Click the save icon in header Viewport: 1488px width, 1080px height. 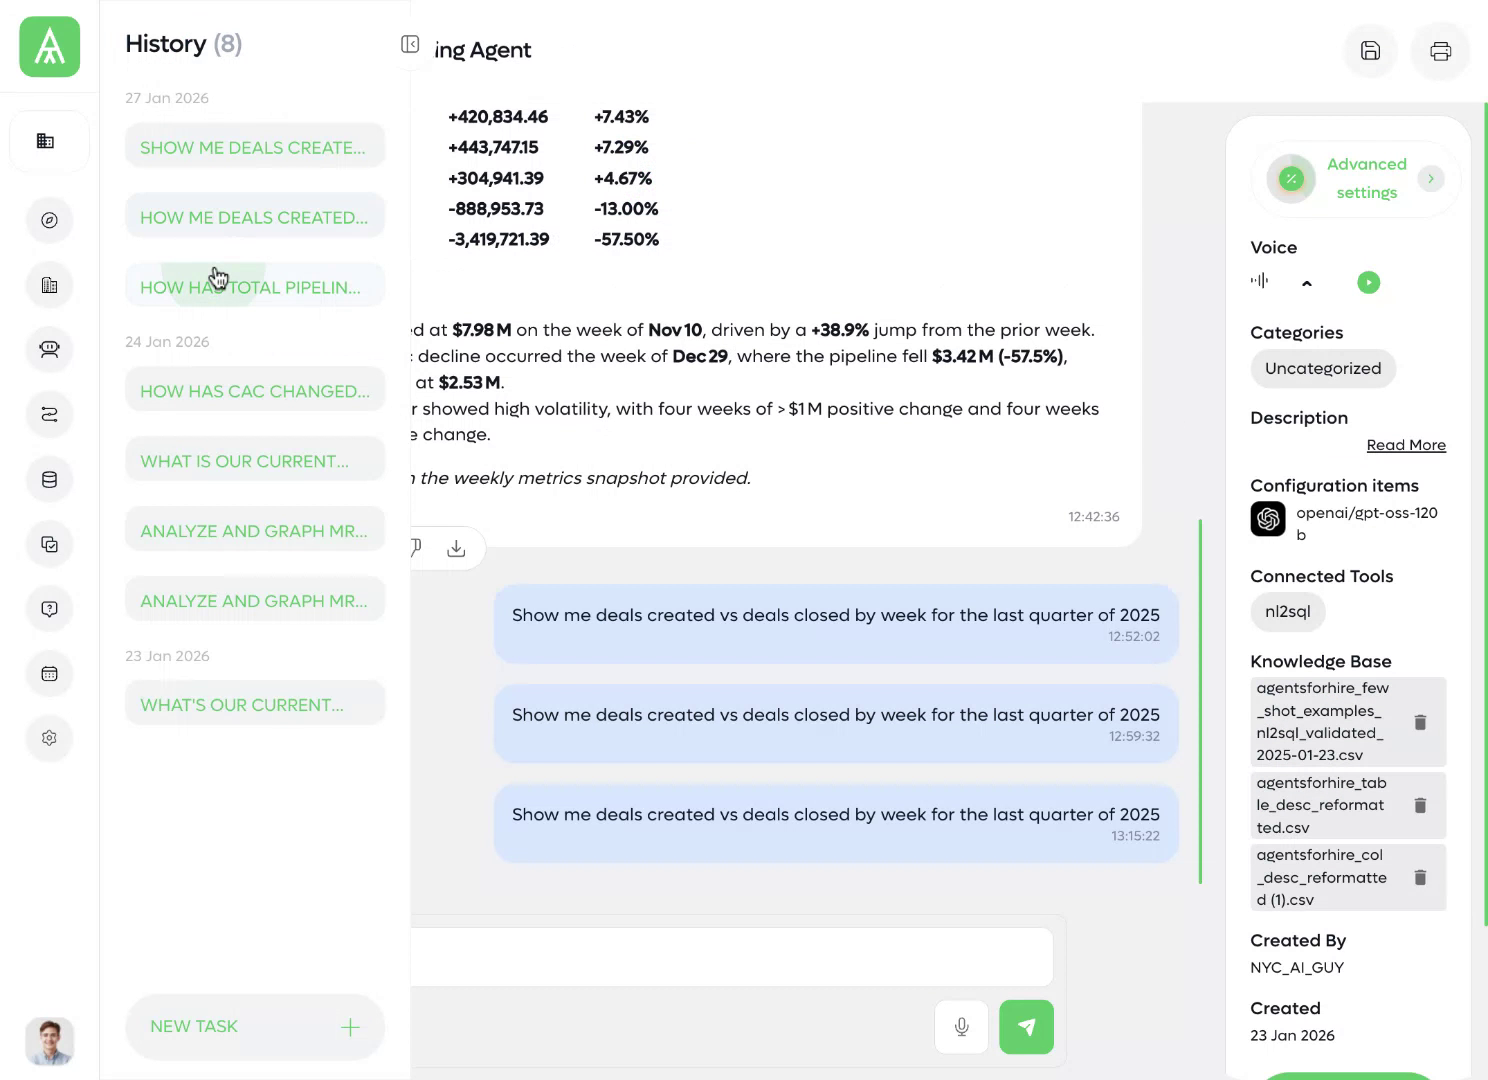click(x=1370, y=51)
